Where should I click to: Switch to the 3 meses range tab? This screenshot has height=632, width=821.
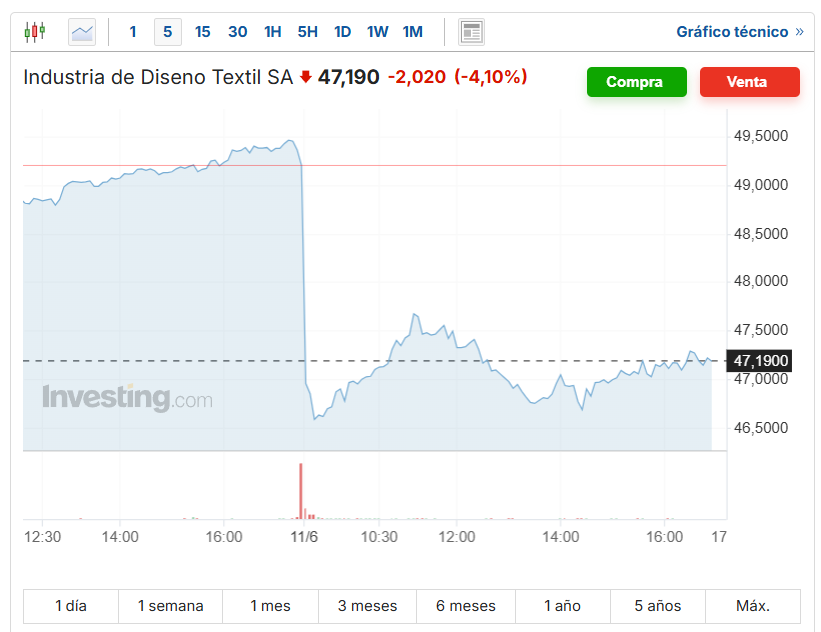(x=367, y=606)
